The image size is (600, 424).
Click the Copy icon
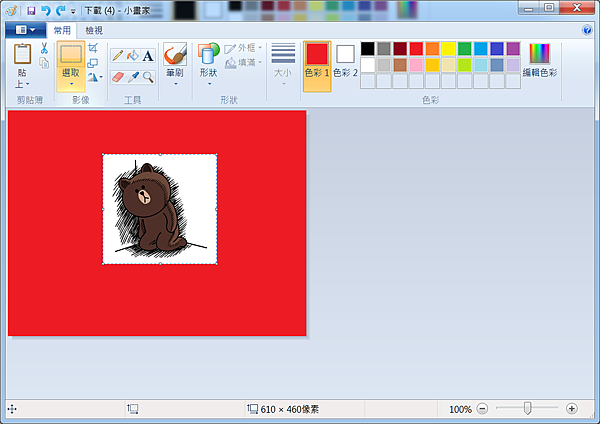[44, 63]
